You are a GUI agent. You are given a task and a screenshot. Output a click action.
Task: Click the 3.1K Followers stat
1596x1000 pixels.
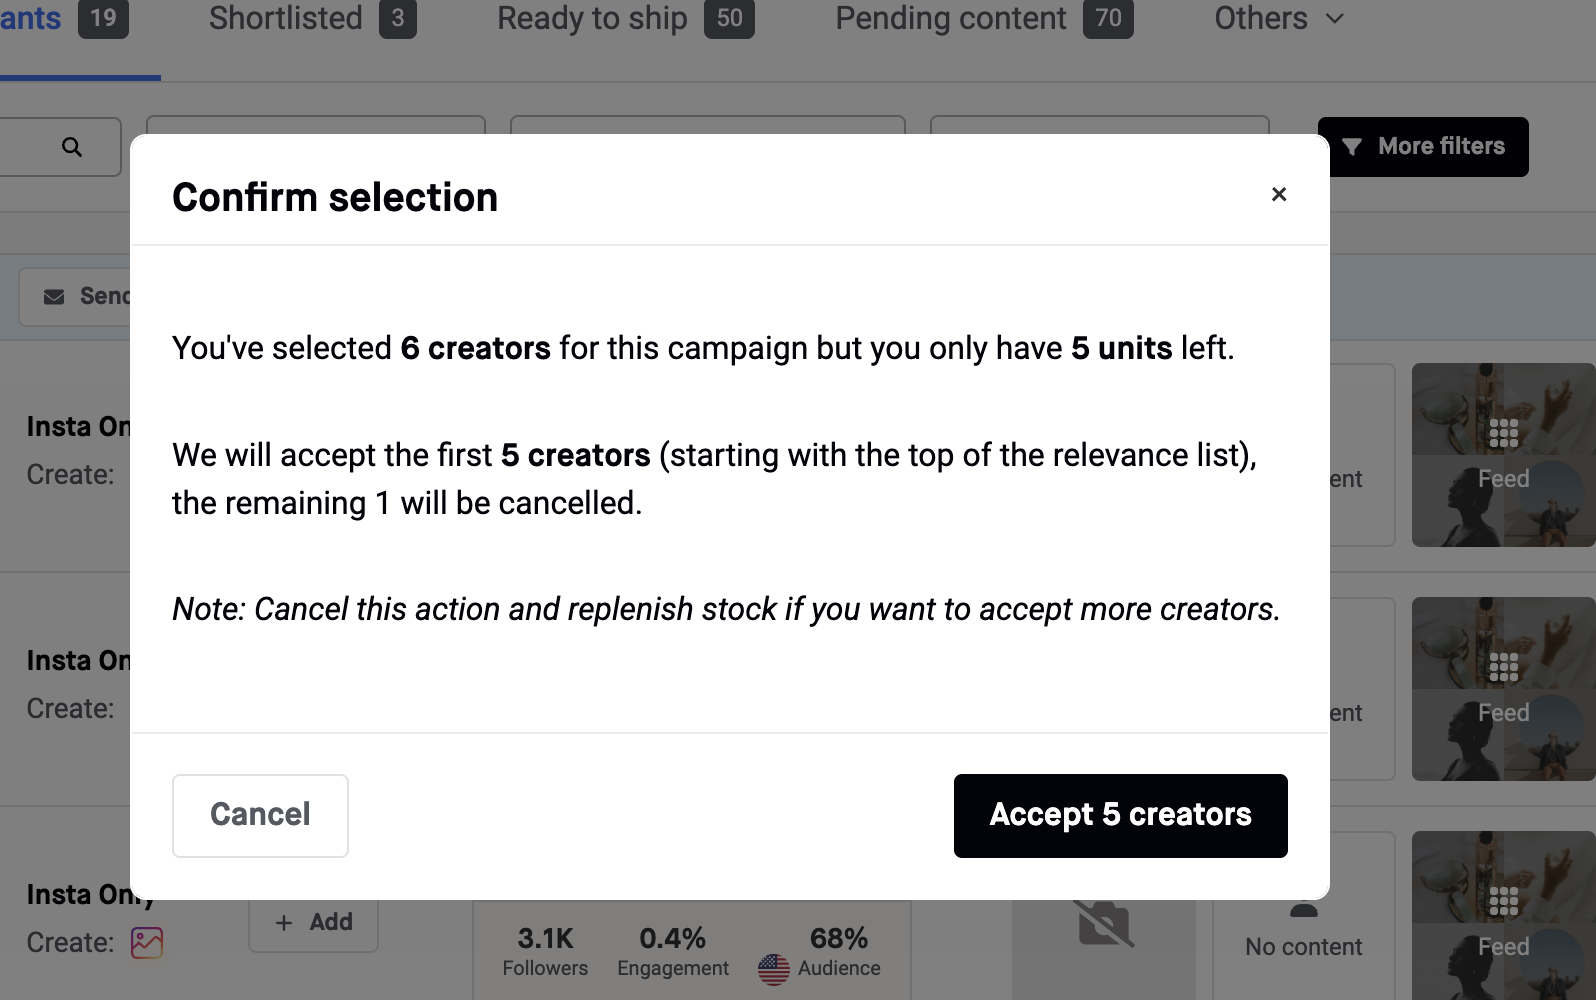[545, 950]
